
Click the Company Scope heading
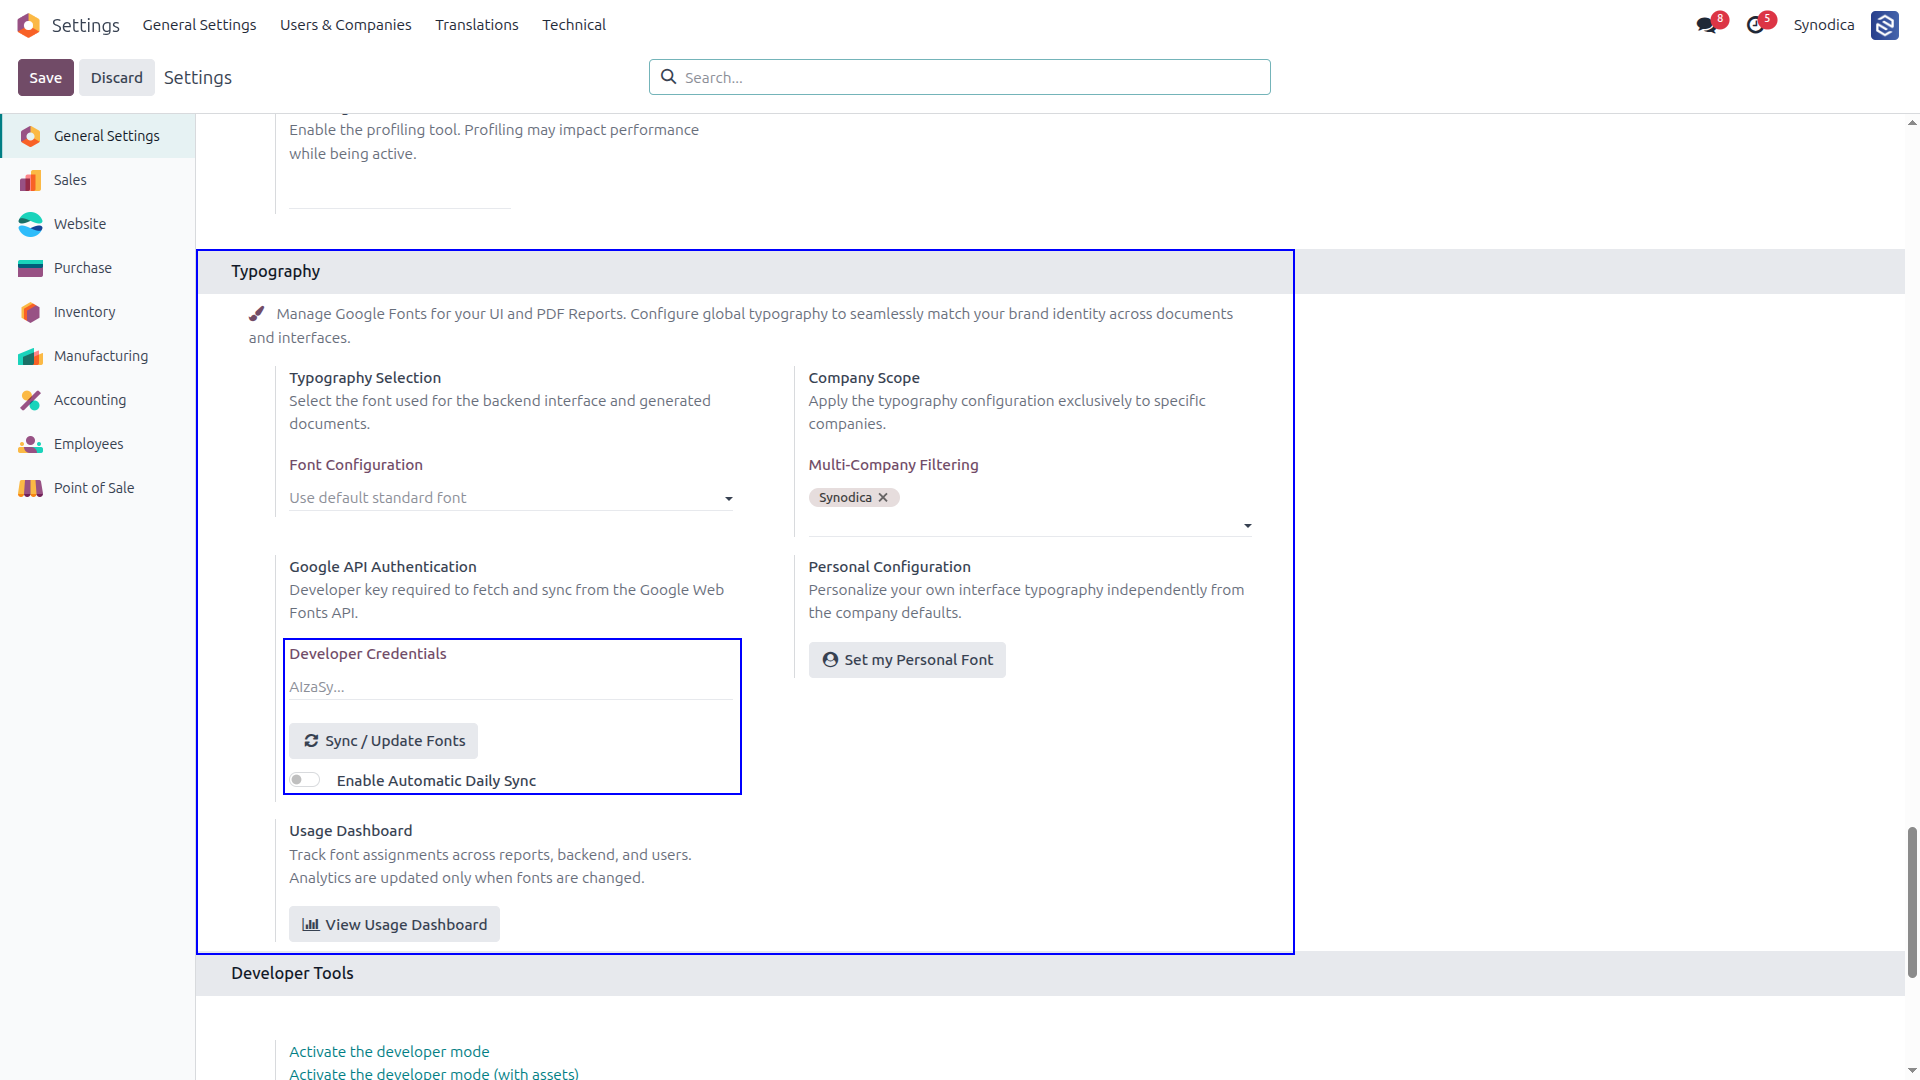864,378
